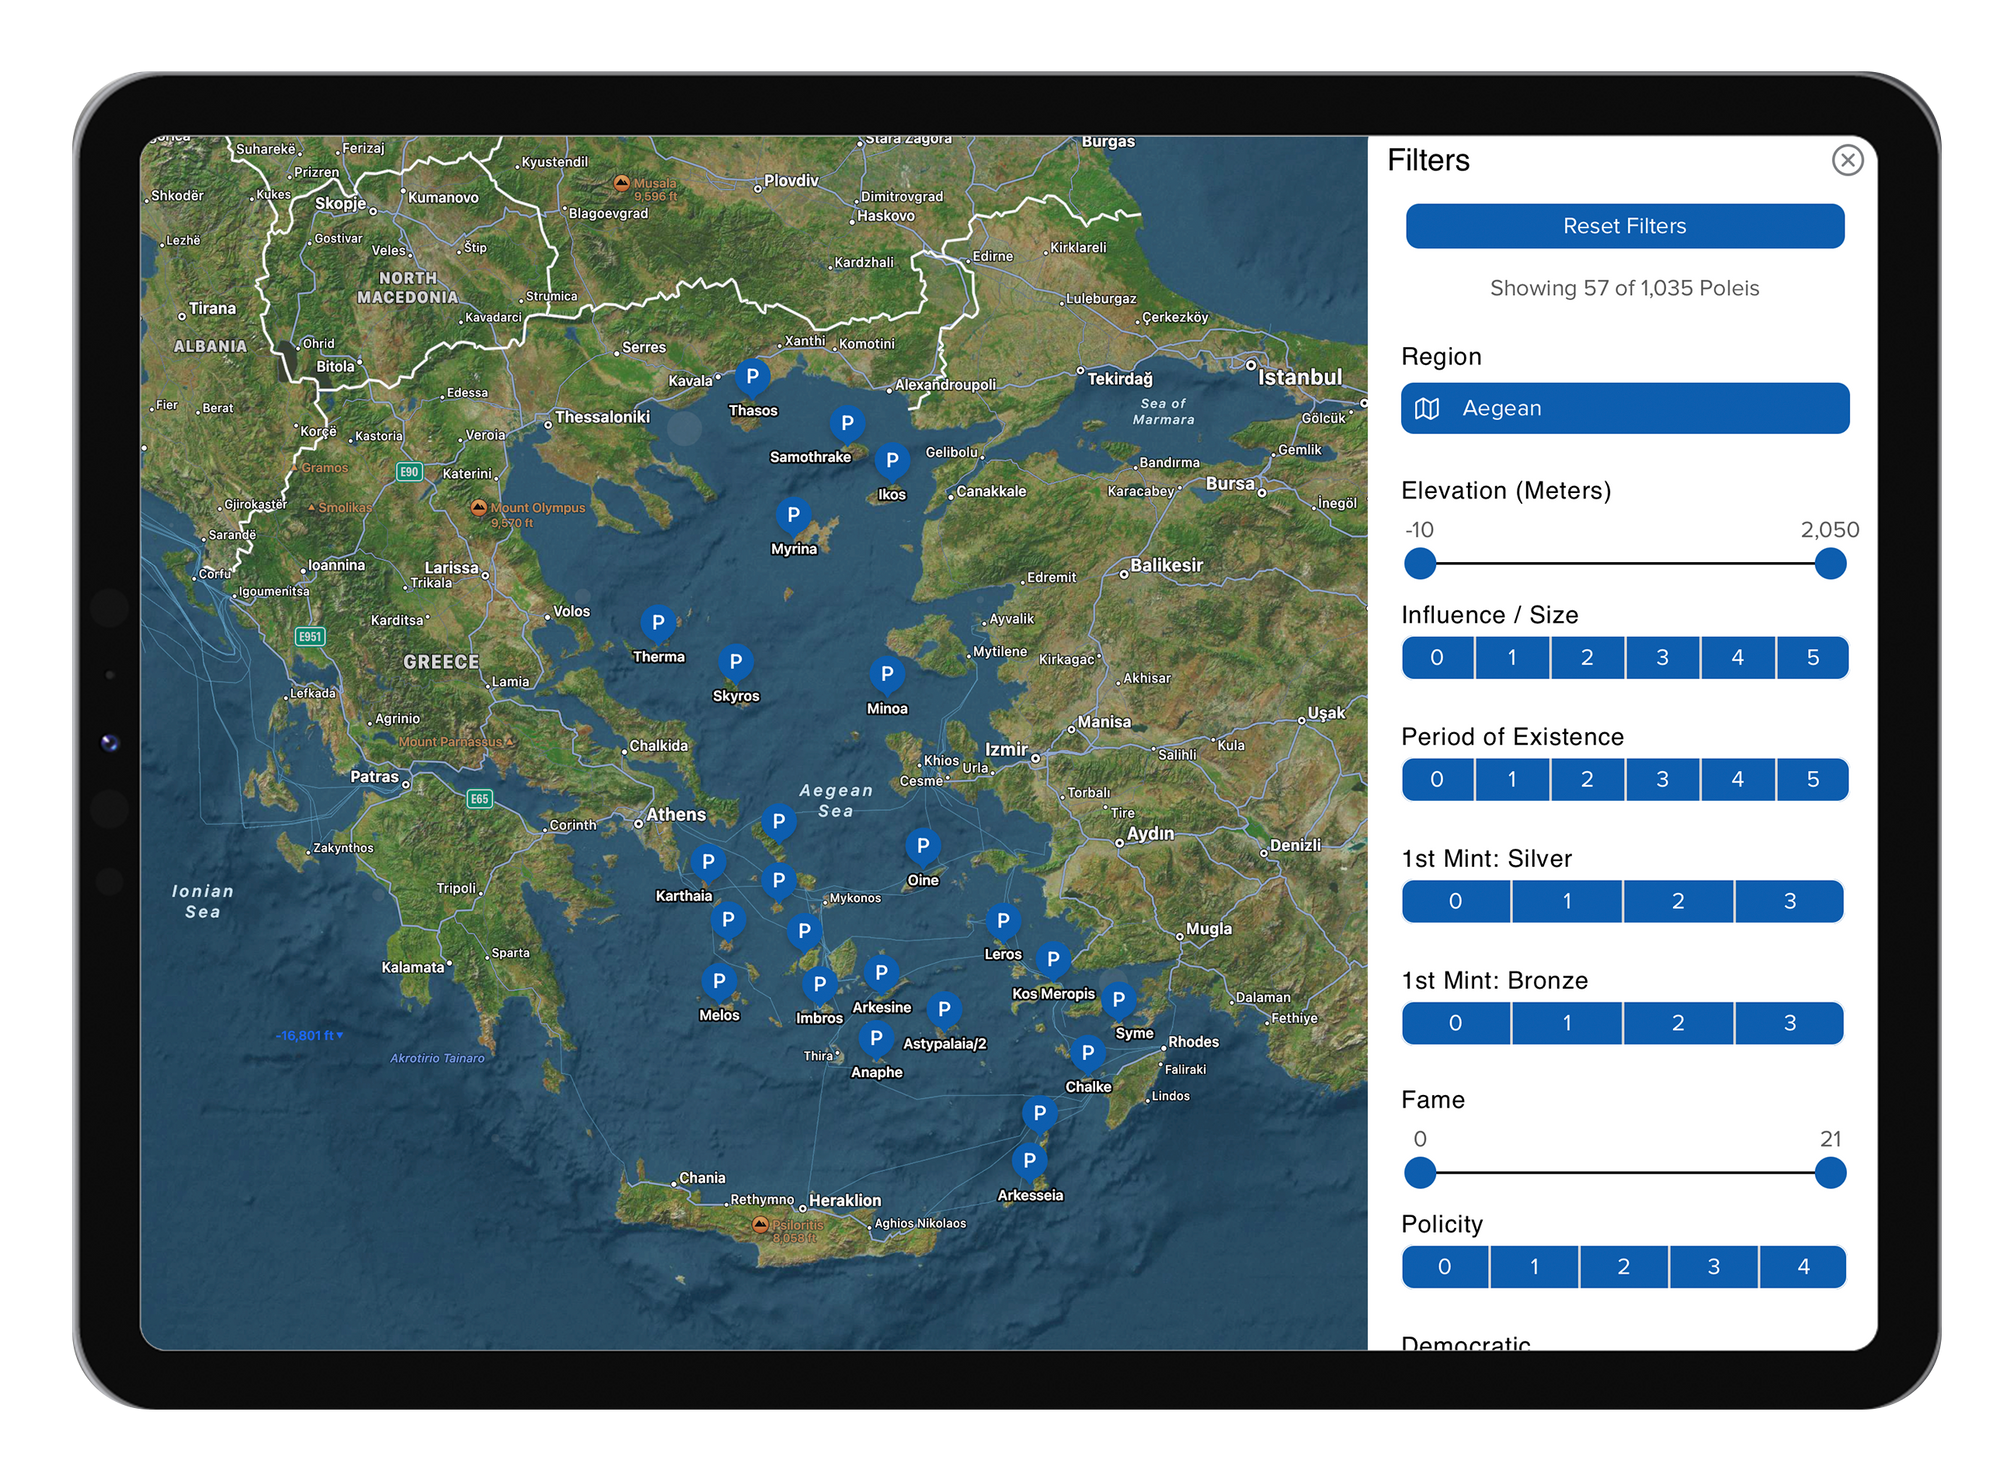
Task: Click 'Showing 57 of 1,035 Poleis' text
Action: click(1624, 288)
